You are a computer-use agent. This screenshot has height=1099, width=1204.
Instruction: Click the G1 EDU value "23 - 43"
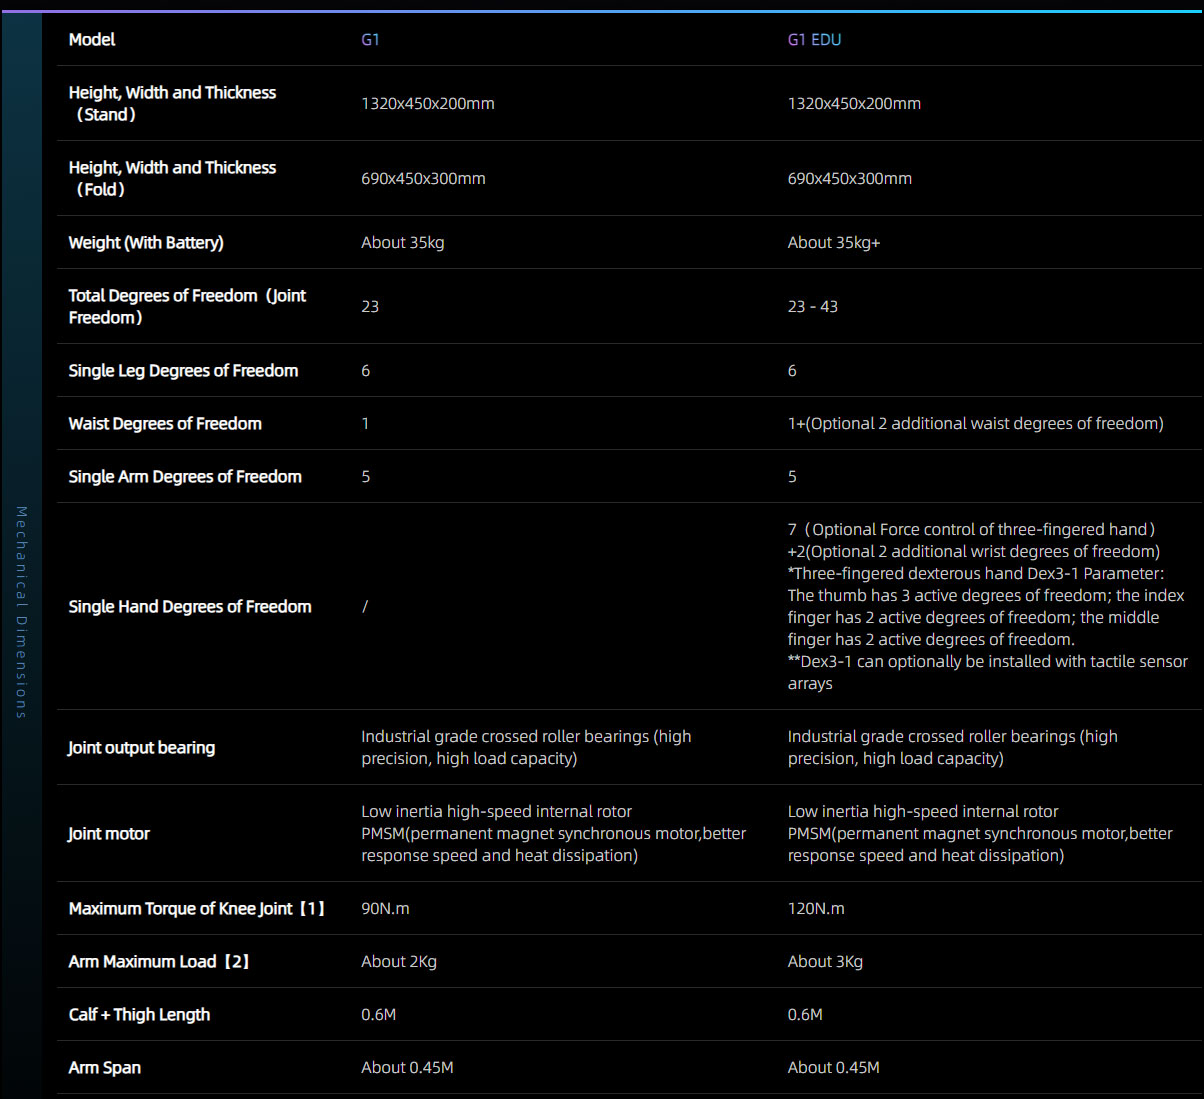pos(813,306)
